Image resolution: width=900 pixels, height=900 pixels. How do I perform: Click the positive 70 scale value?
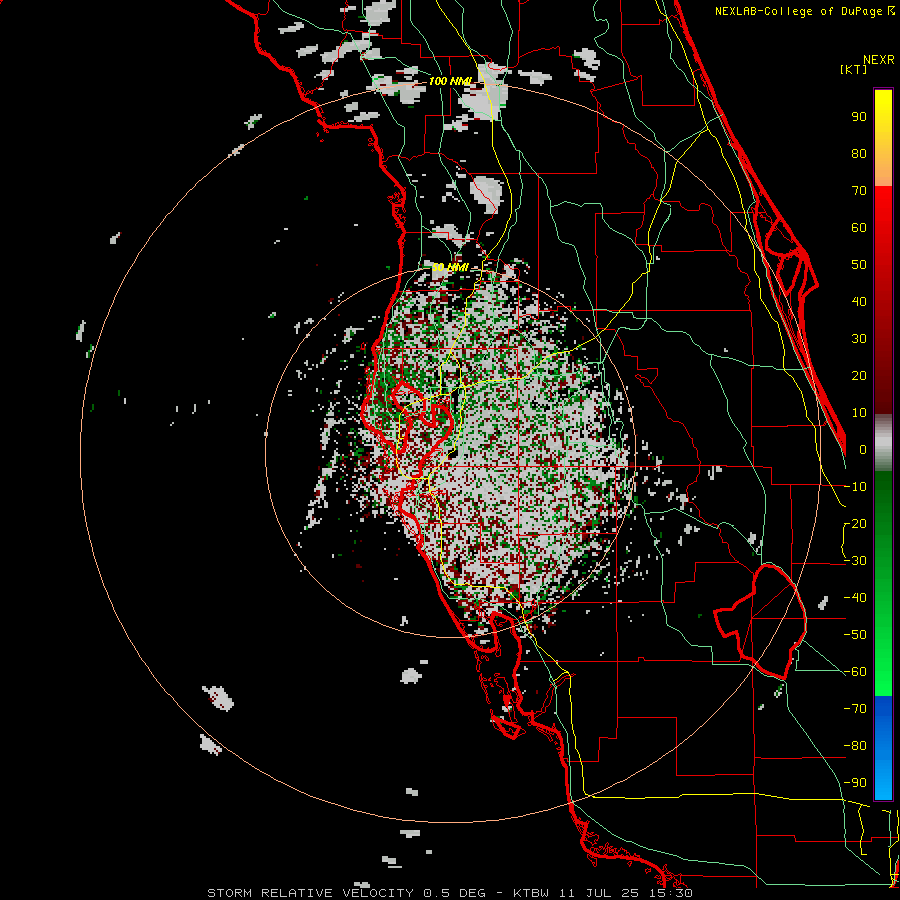(859, 191)
